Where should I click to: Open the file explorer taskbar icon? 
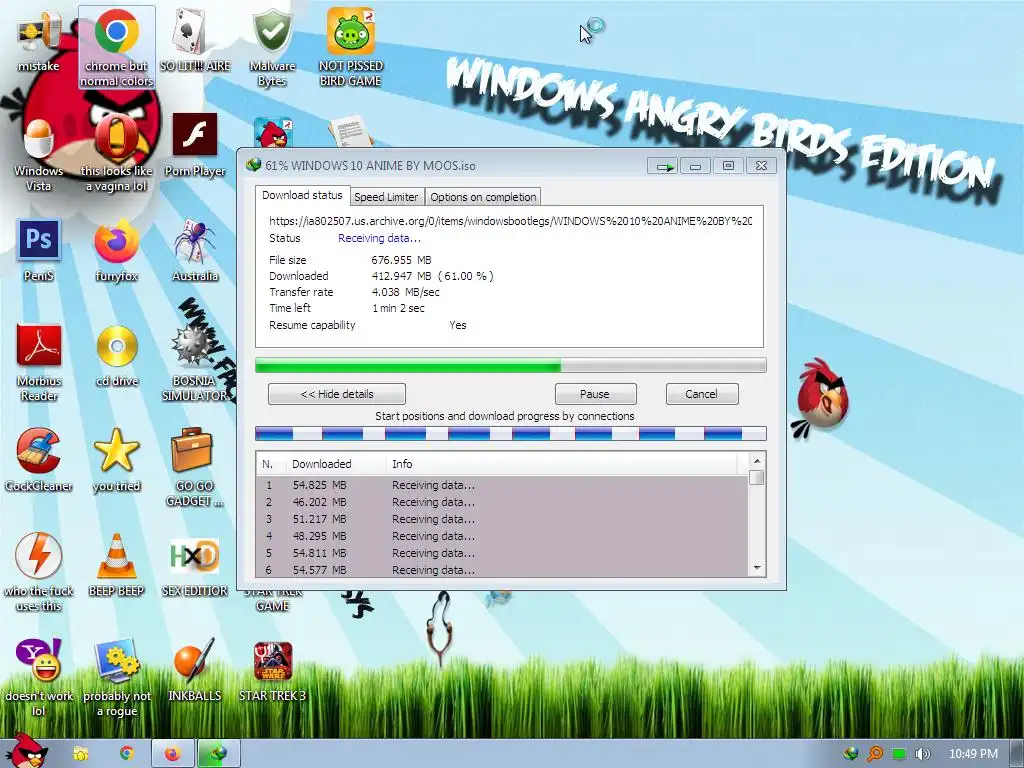point(81,754)
